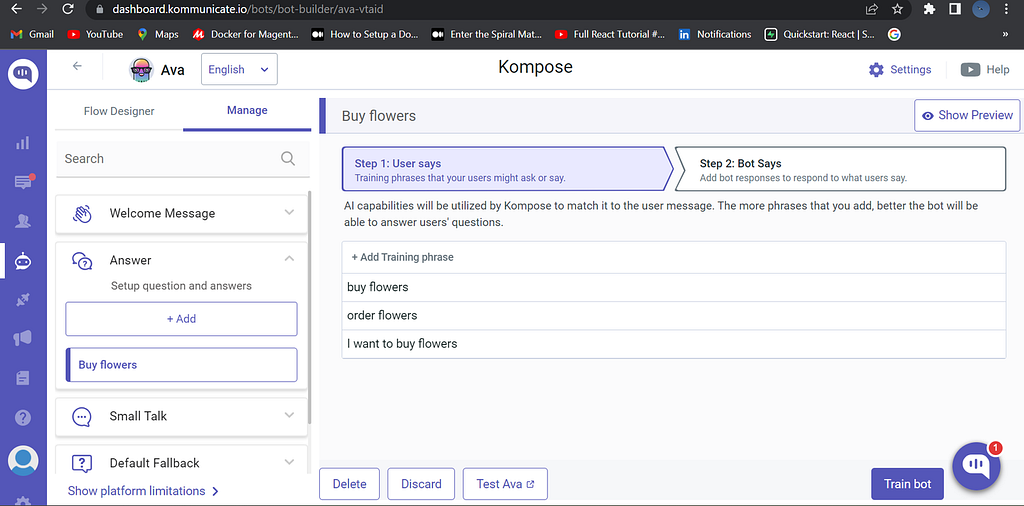Expand the Welcome Message section chevron
The height and width of the screenshot is (506, 1024).
click(289, 212)
